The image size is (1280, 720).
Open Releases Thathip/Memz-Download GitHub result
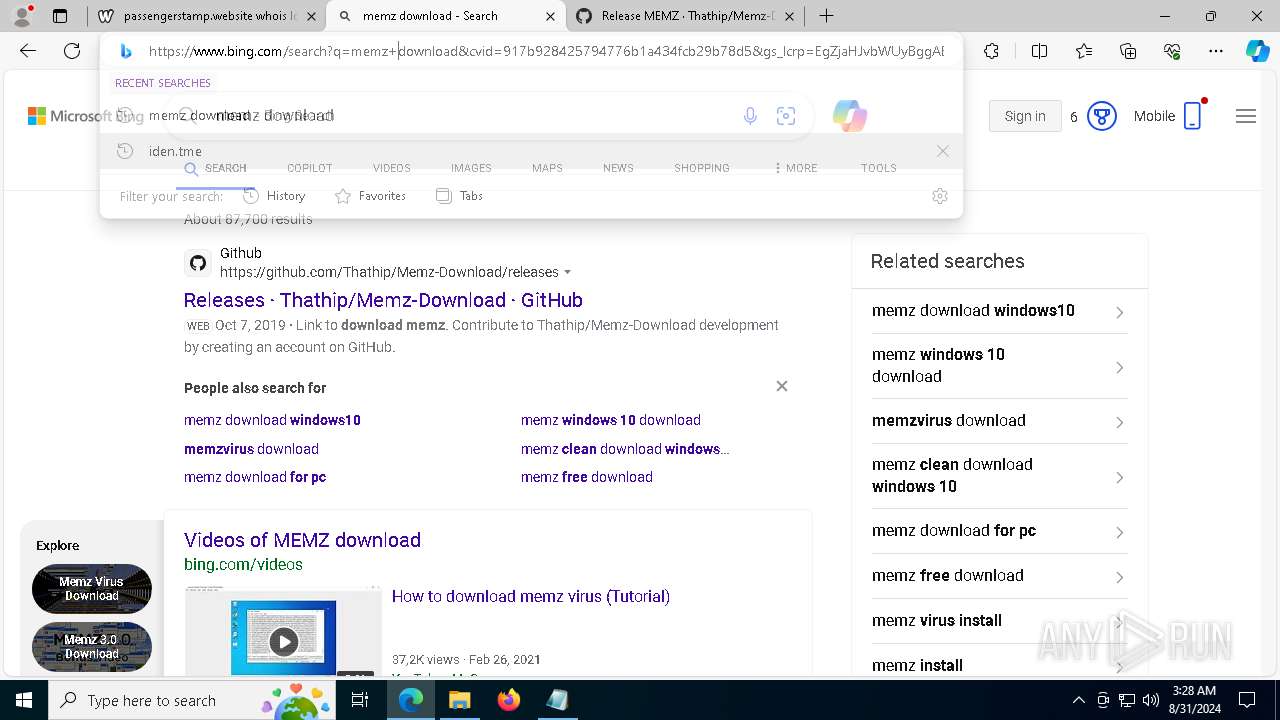(383, 300)
